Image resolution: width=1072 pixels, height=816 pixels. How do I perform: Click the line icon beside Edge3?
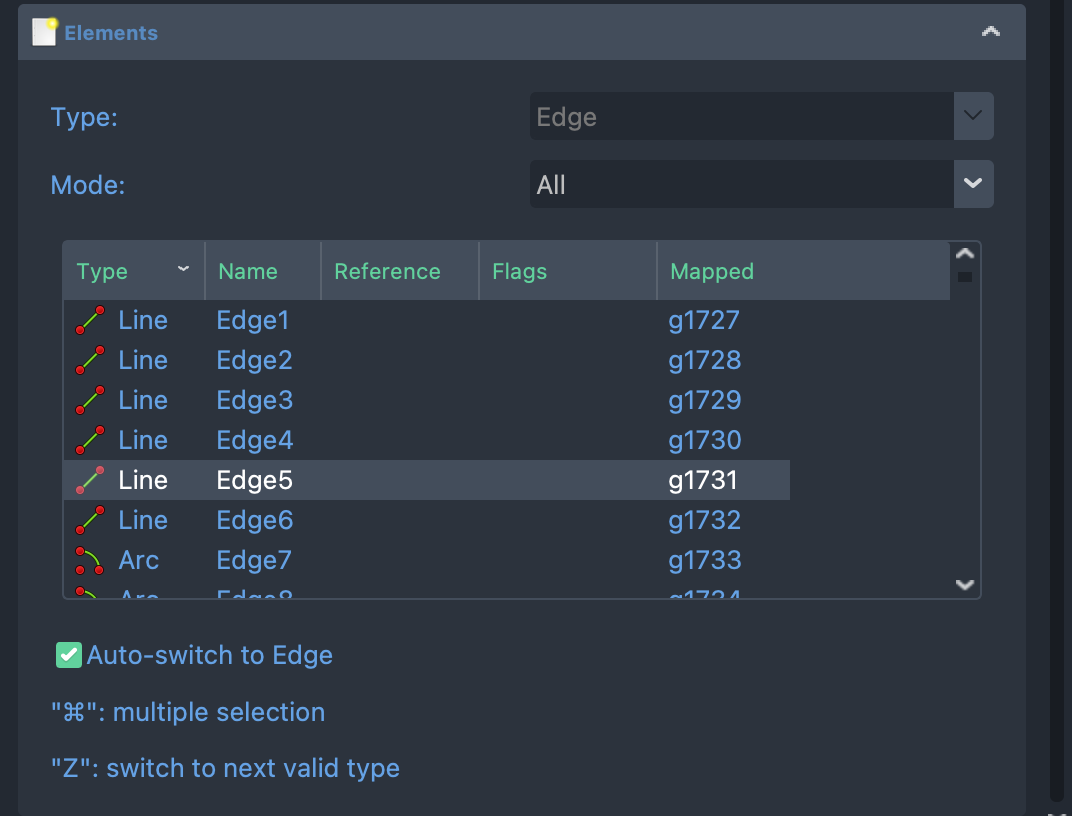coord(91,401)
